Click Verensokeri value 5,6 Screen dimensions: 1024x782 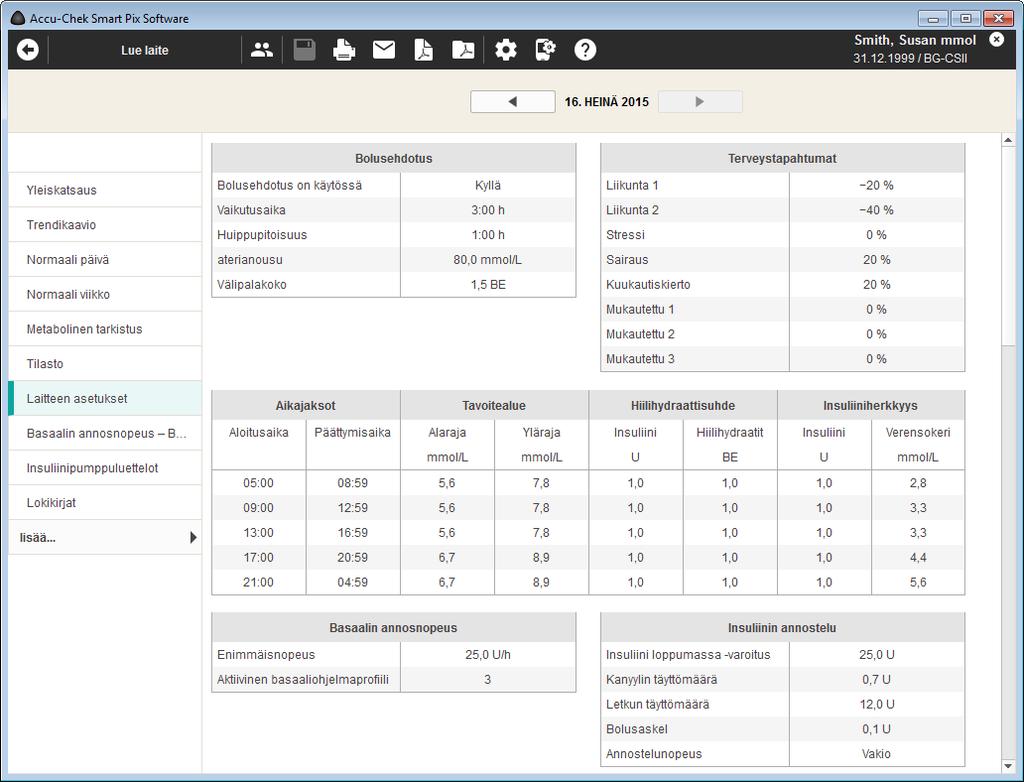point(918,582)
